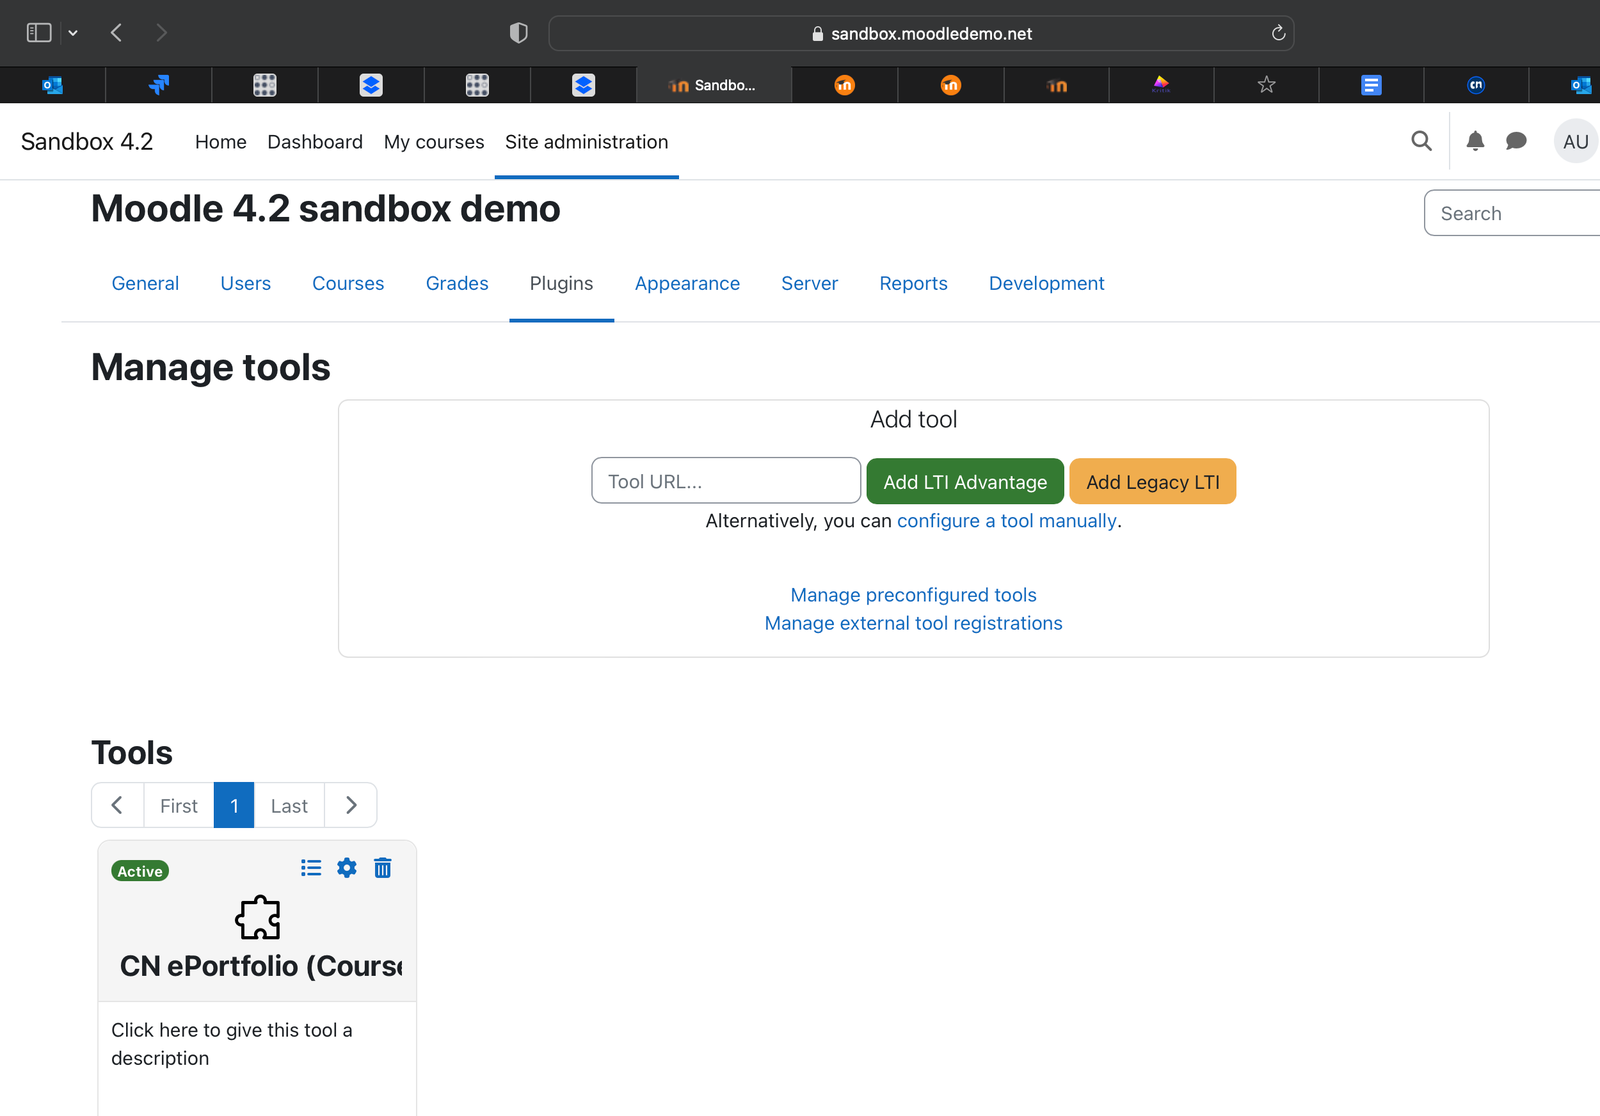1600x1116 pixels.
Task: Click the CN ePortfolio tool title
Action: (261, 965)
